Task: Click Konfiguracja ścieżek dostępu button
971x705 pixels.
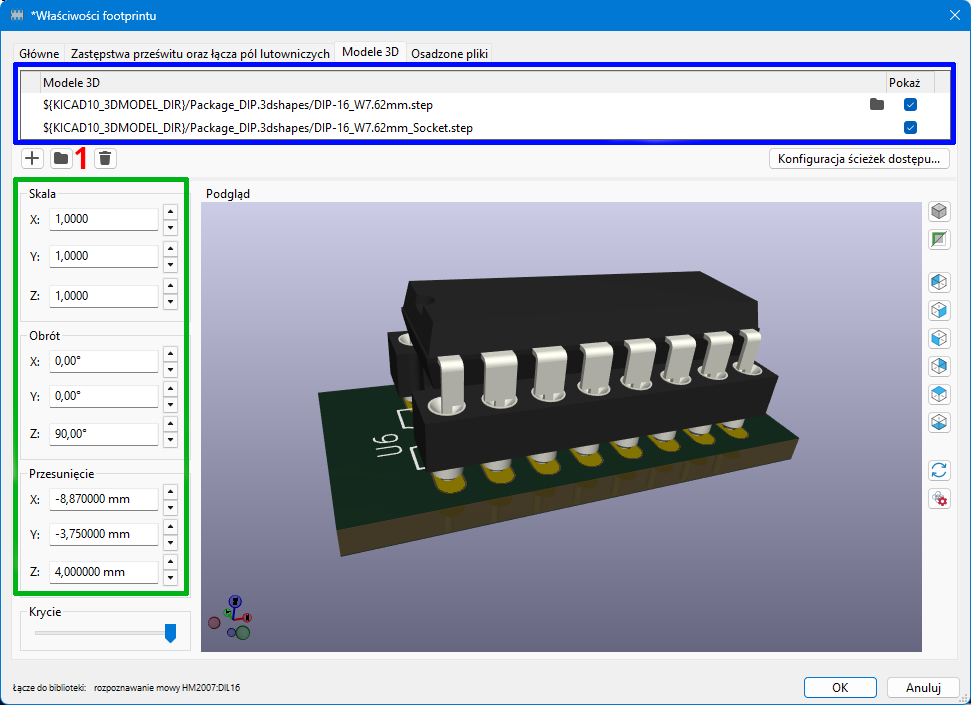Action: click(859, 159)
